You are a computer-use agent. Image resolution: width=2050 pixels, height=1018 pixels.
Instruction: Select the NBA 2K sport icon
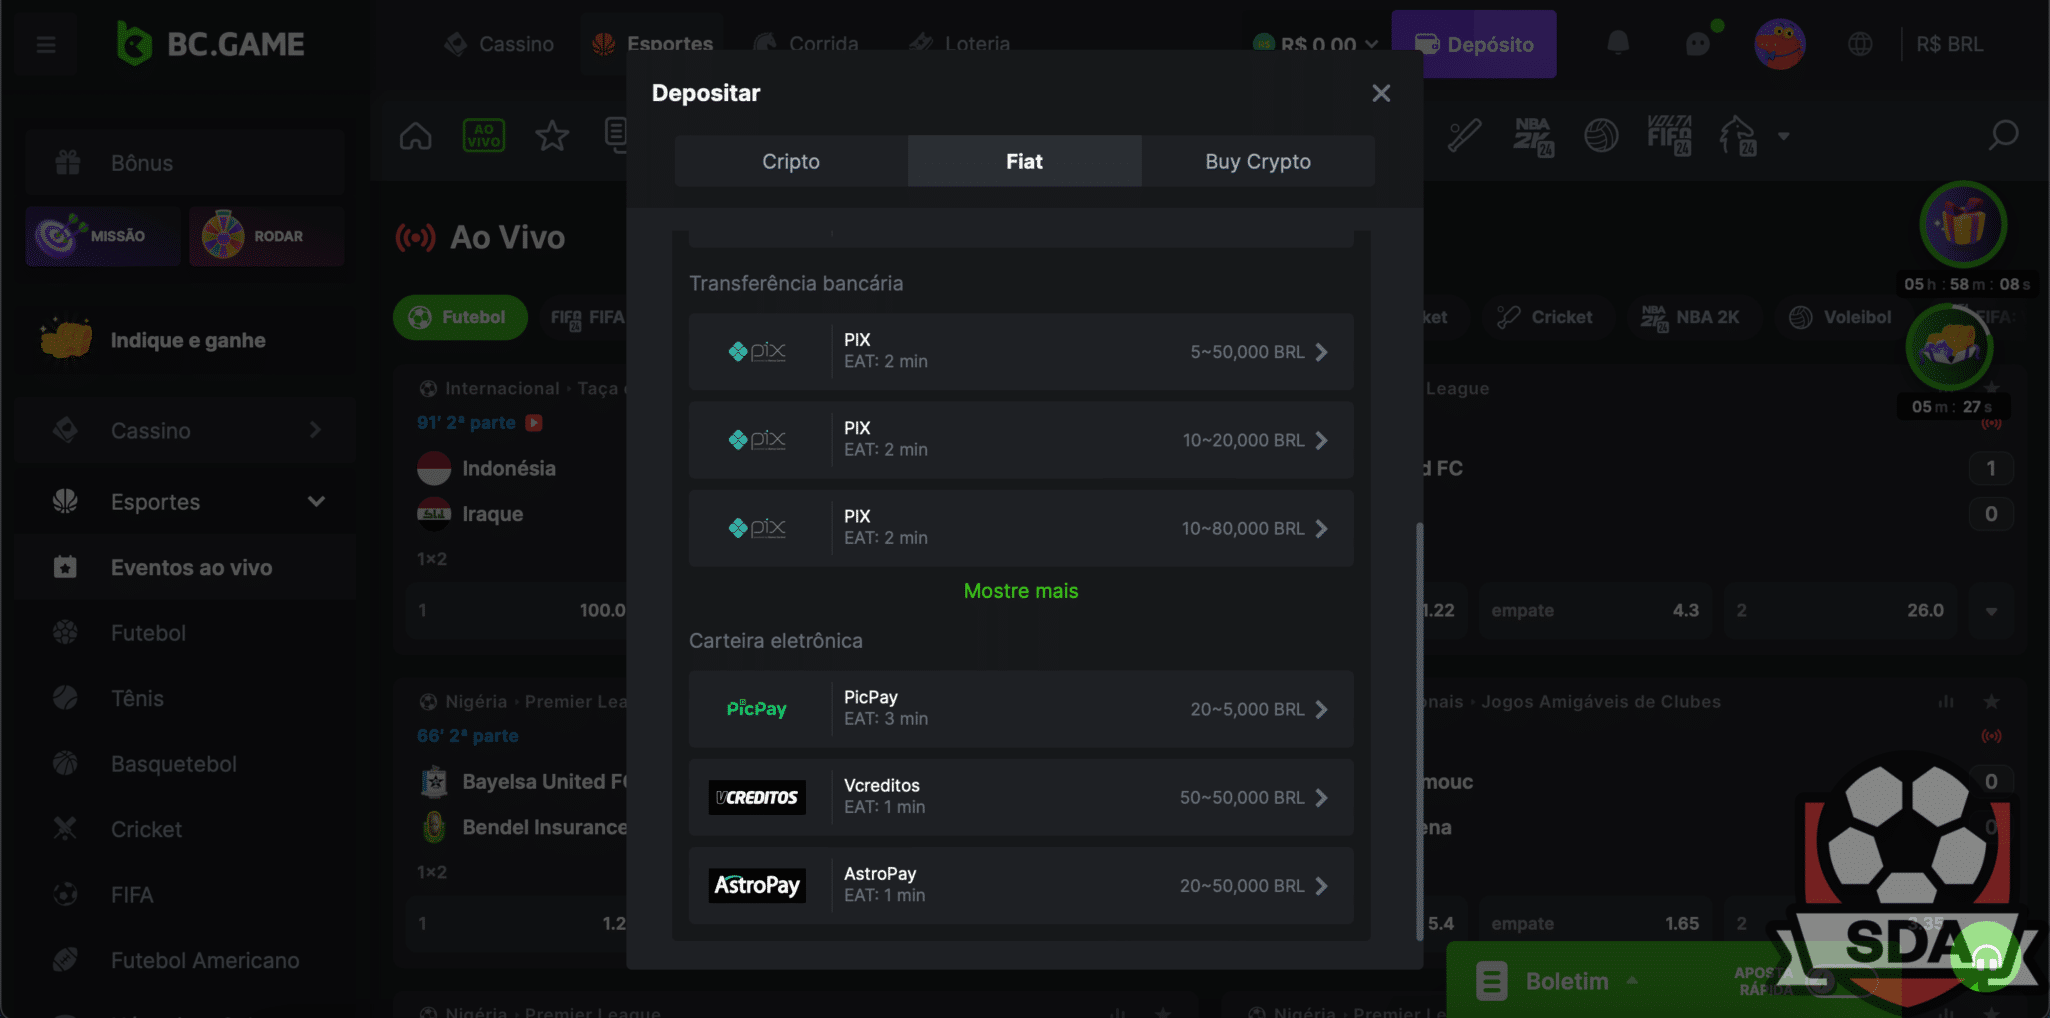click(x=1532, y=135)
